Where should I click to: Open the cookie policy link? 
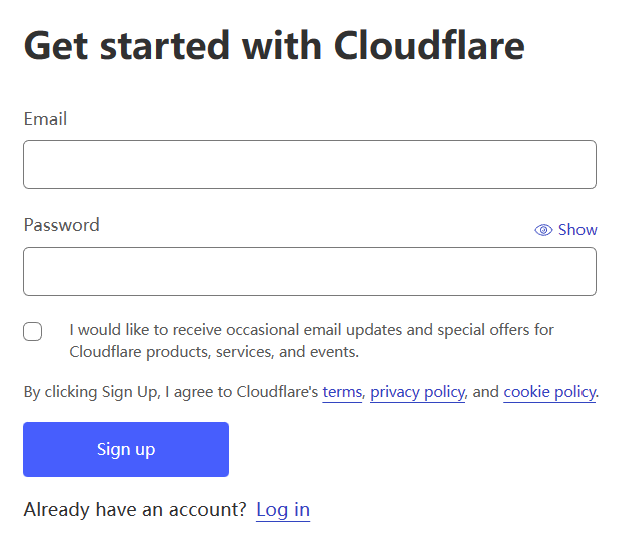click(549, 392)
